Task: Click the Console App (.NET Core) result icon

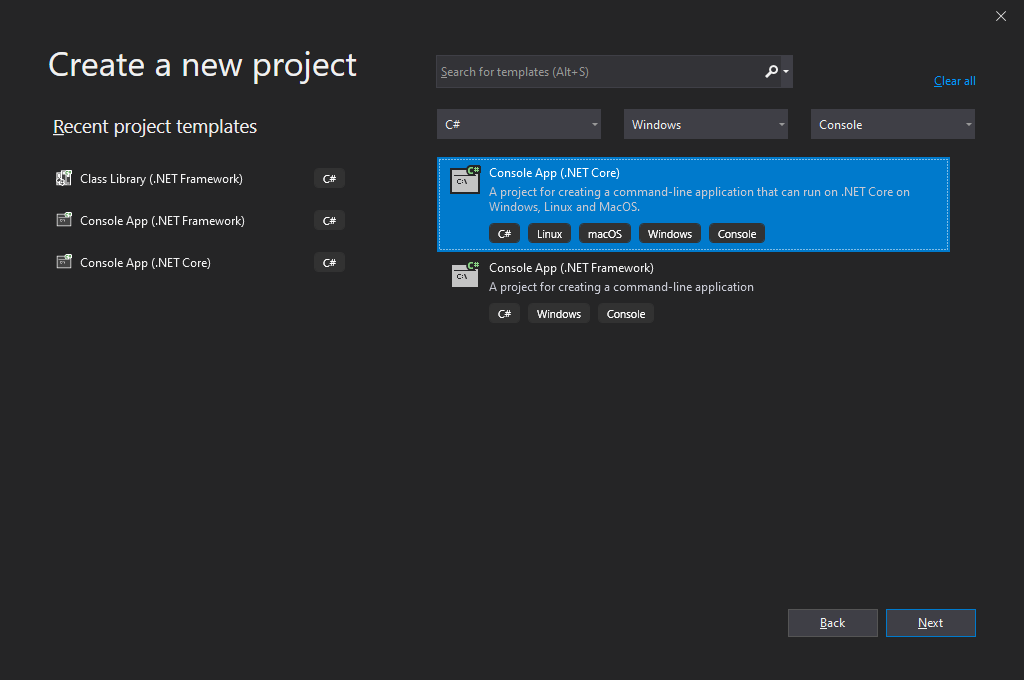Action: click(465, 180)
